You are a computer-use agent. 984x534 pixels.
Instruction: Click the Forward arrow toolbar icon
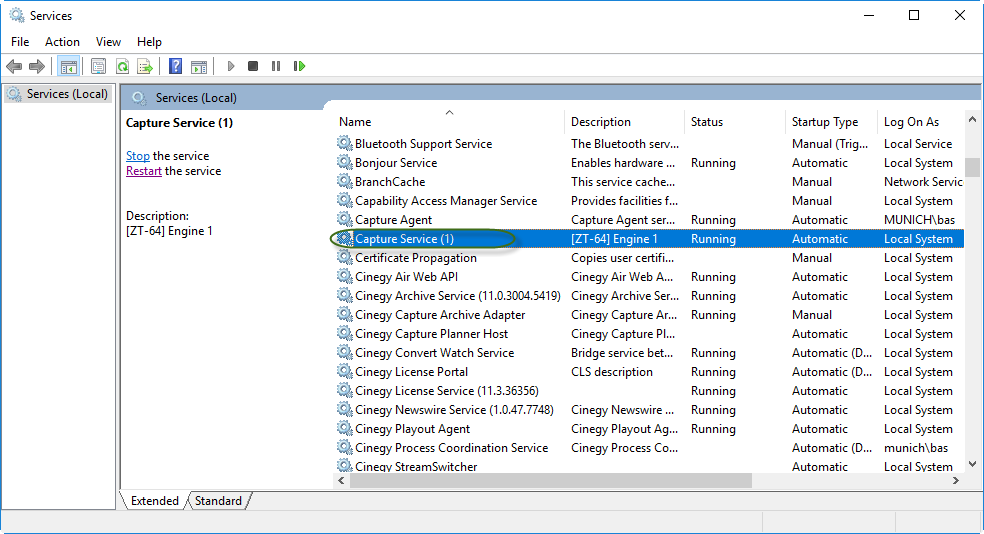click(x=37, y=66)
